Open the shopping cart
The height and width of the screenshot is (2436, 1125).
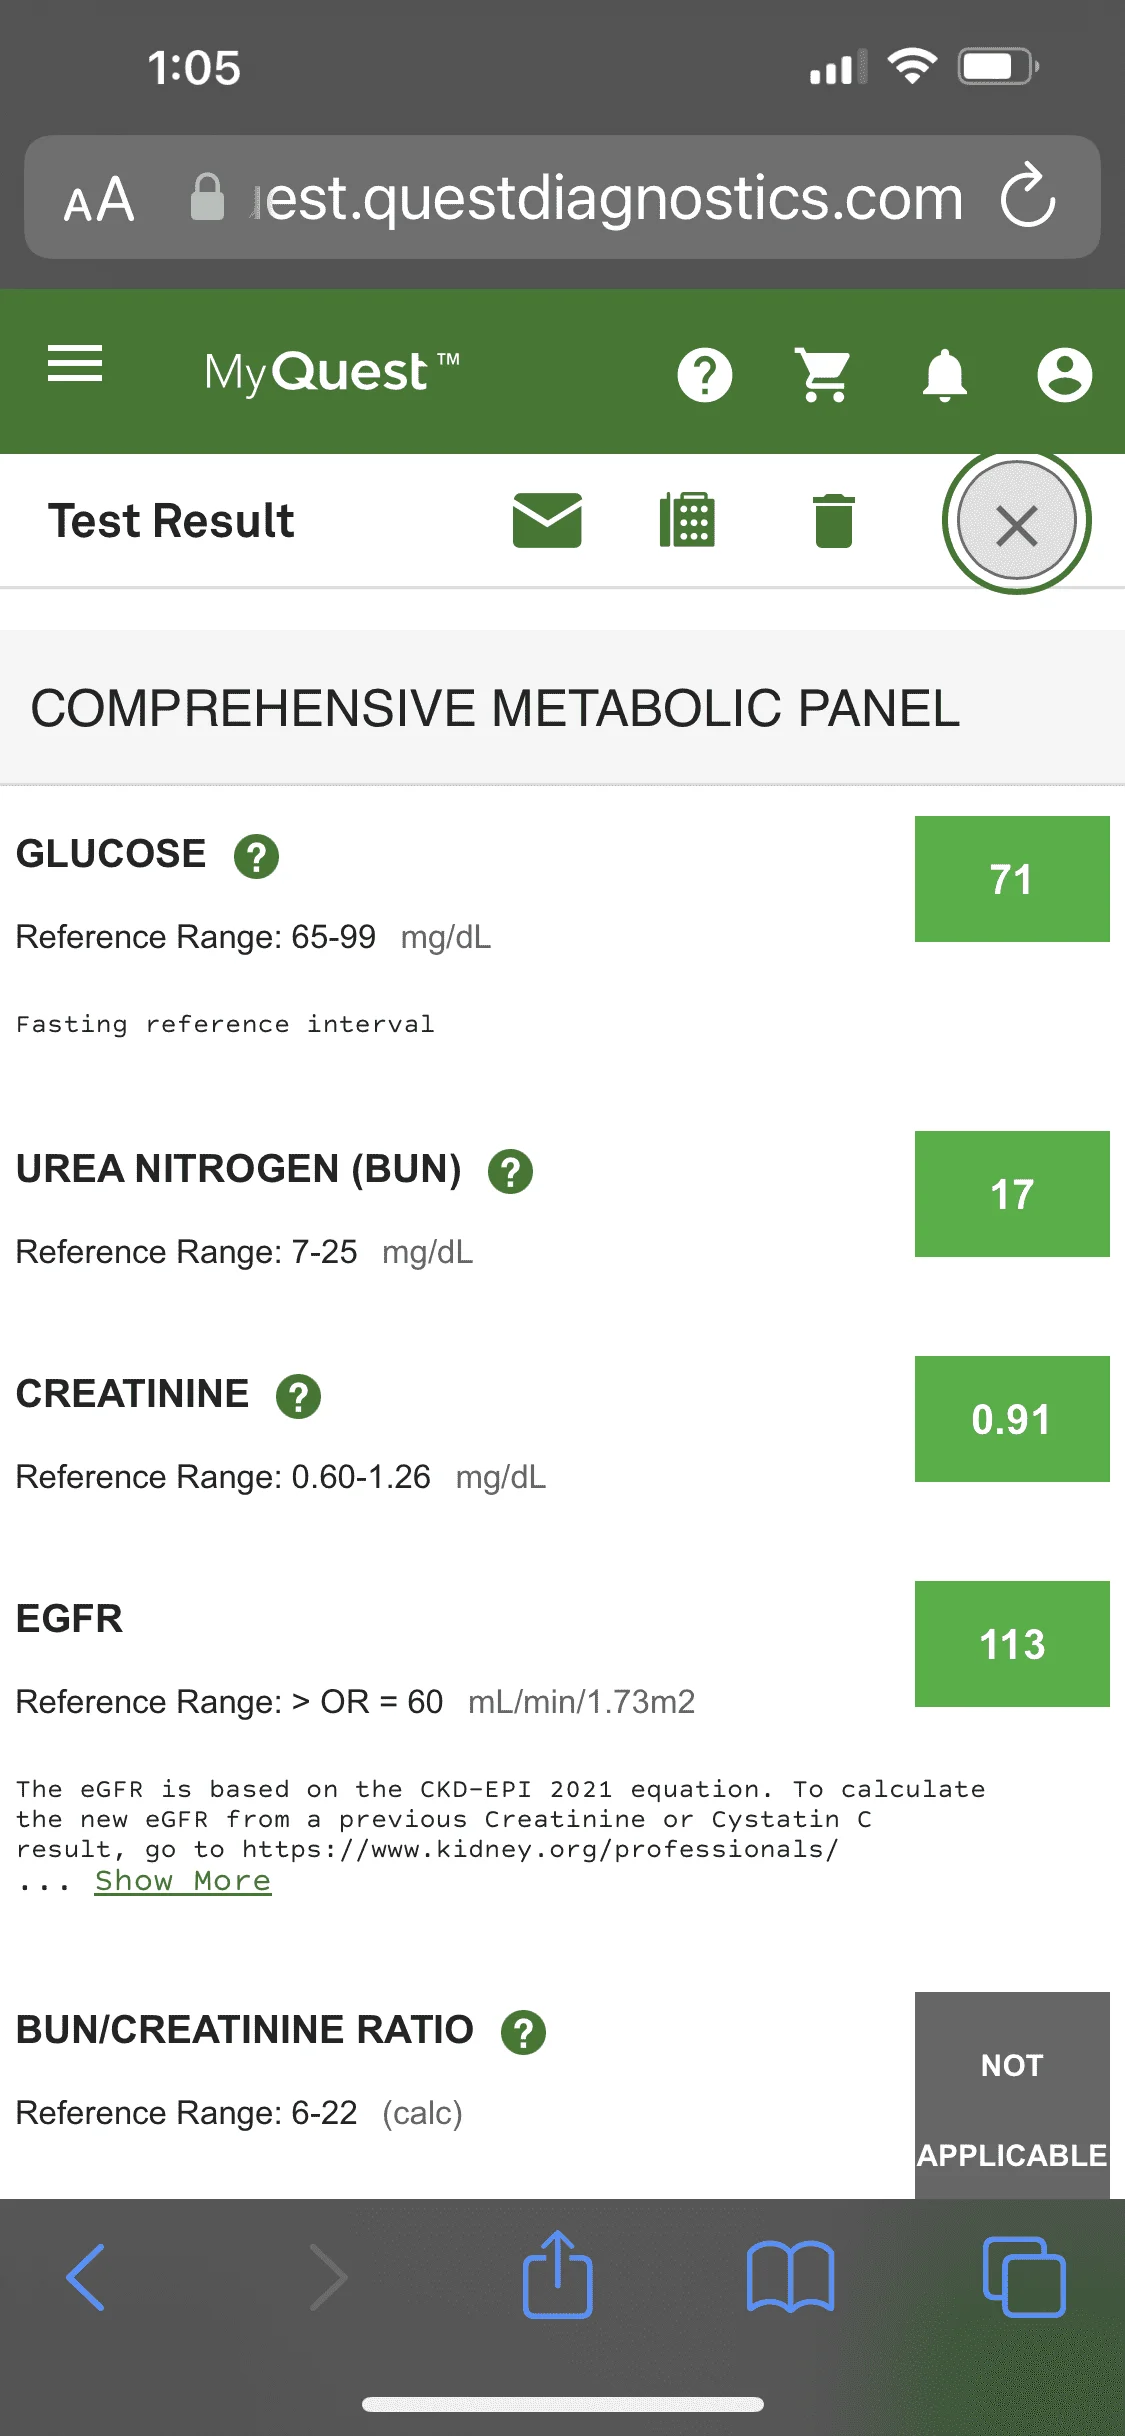point(823,375)
